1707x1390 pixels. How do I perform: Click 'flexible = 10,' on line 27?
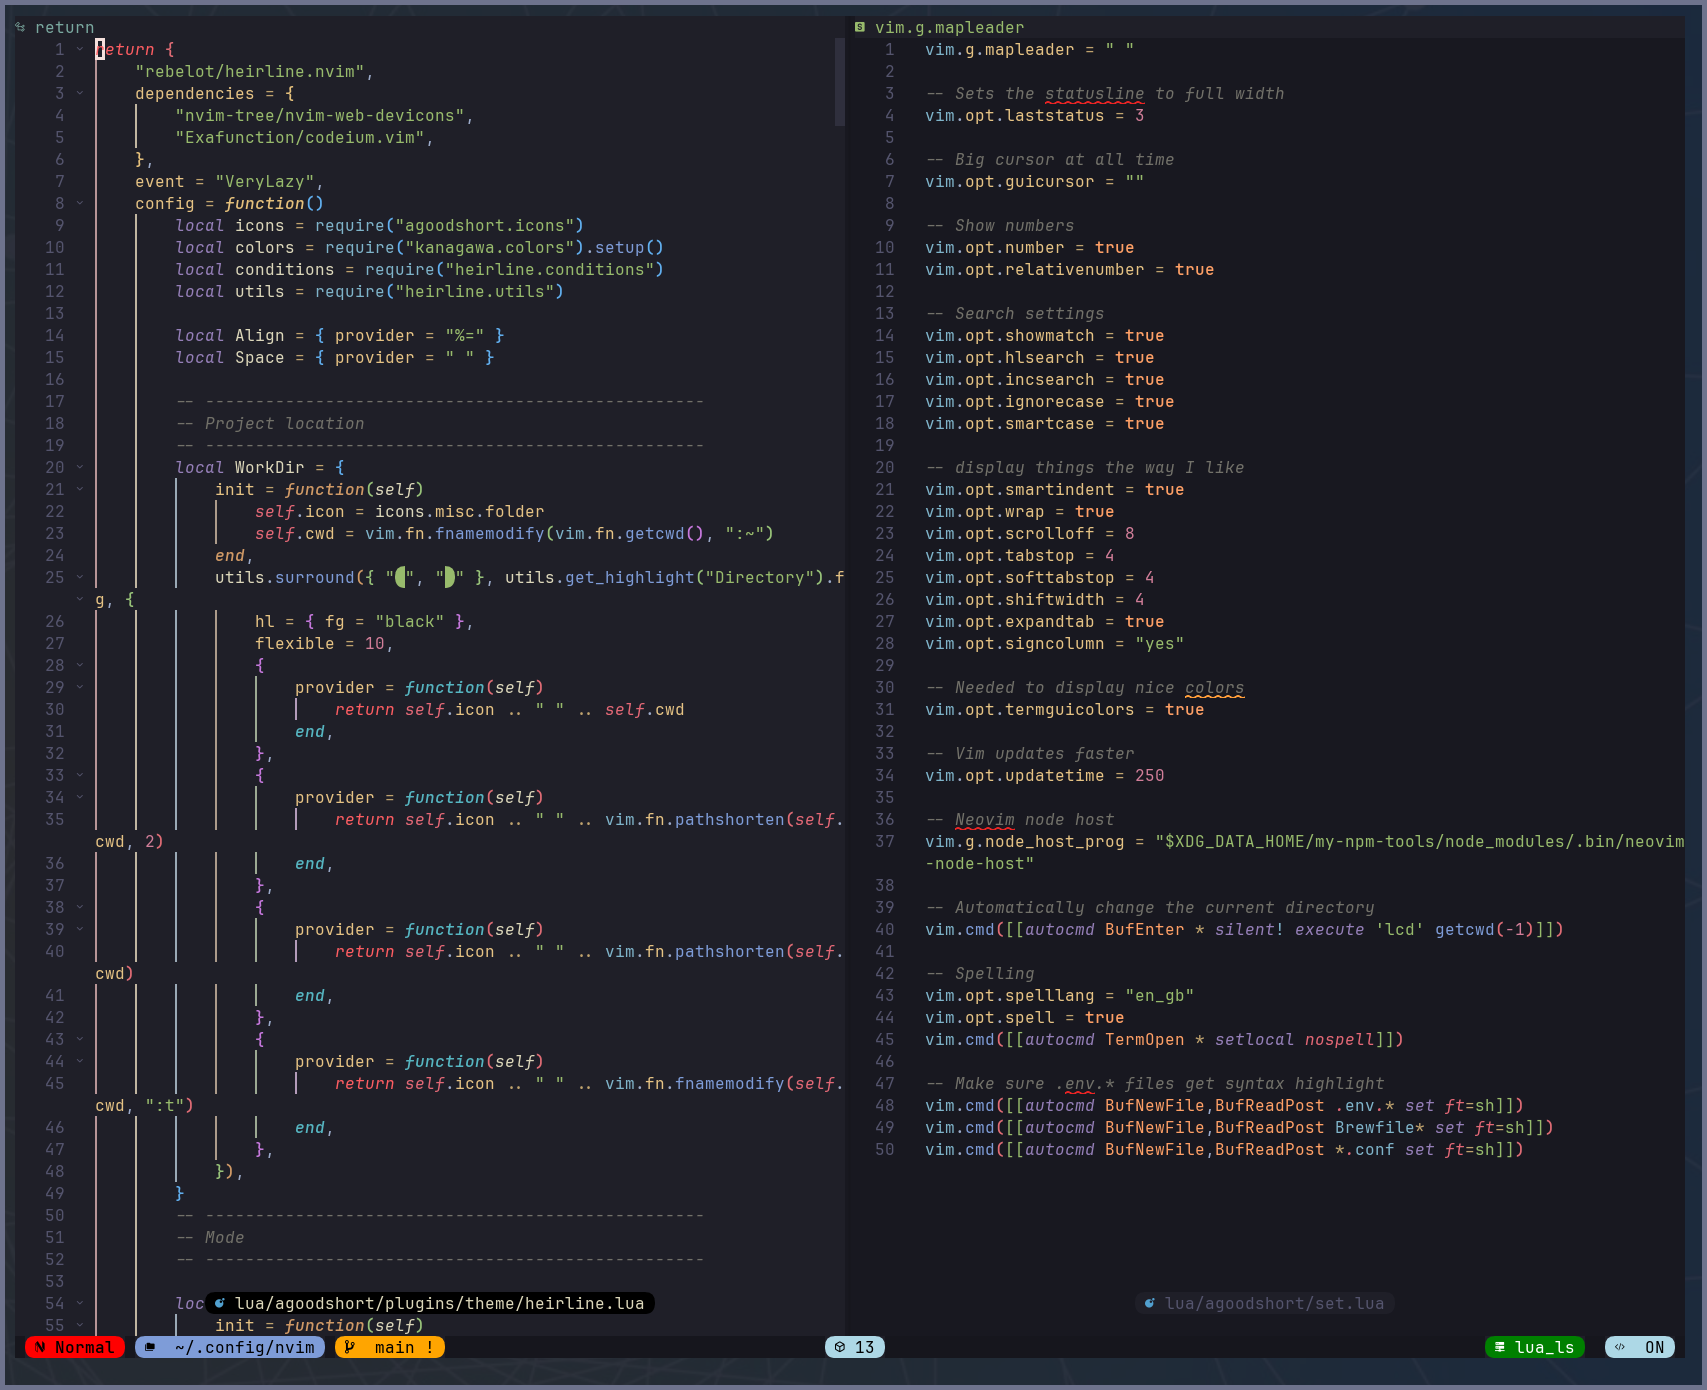tap(325, 643)
